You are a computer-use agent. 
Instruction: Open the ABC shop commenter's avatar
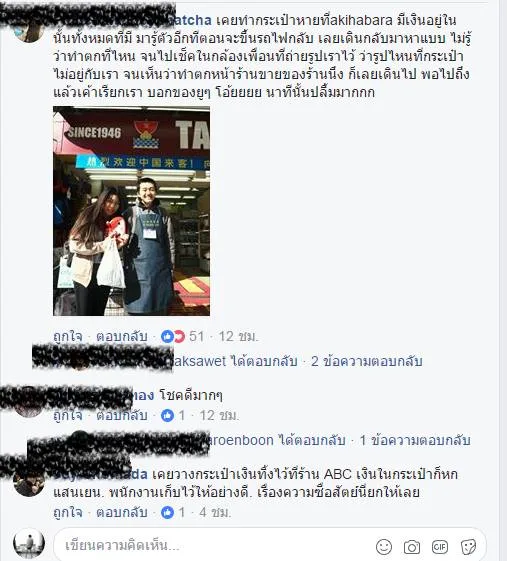coord(29,482)
